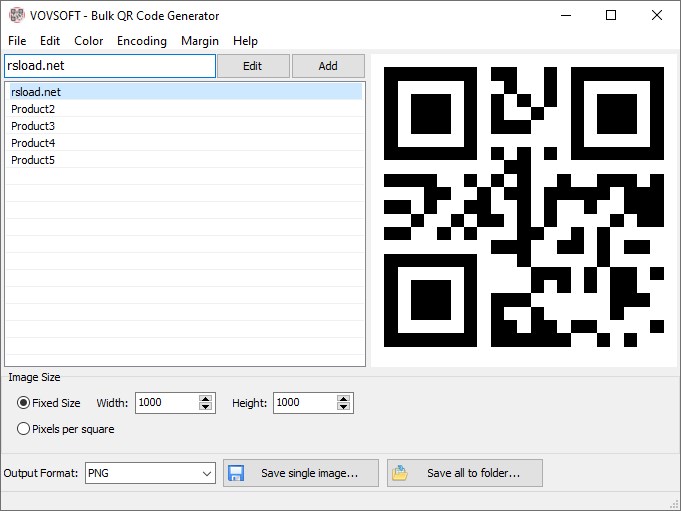Open the Edit menu

pyautogui.click(x=50, y=41)
